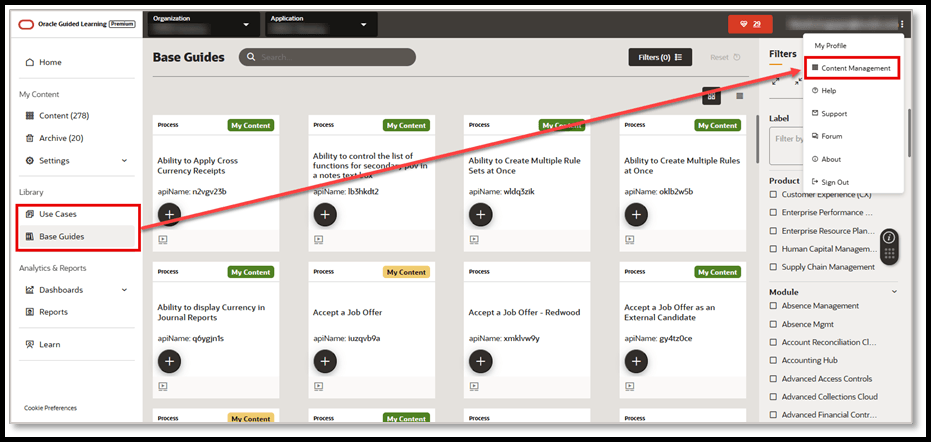Check Customer Experience (CX) product filter
The image size is (931, 442).
click(x=773, y=194)
